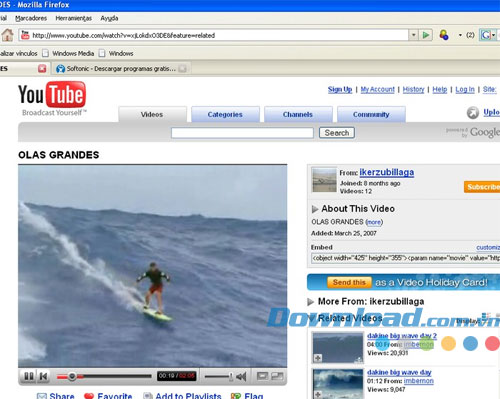Image resolution: width=500 pixels, height=399 pixels.
Task: Adjust the volume slider
Action: coord(218,377)
